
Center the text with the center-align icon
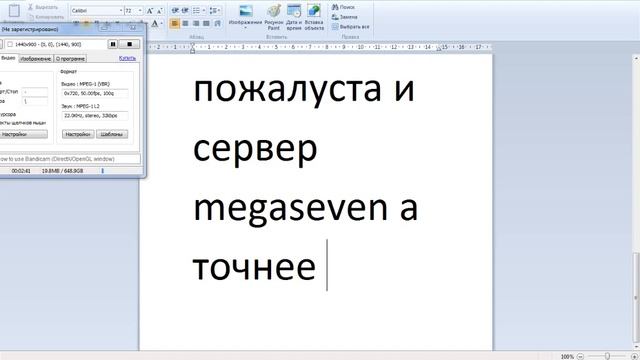[185, 24]
